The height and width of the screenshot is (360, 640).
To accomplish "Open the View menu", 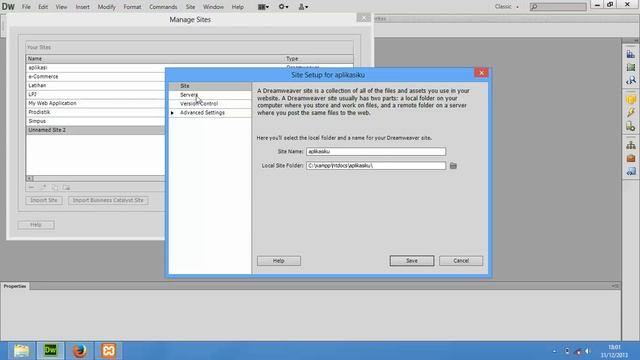I will [61, 7].
